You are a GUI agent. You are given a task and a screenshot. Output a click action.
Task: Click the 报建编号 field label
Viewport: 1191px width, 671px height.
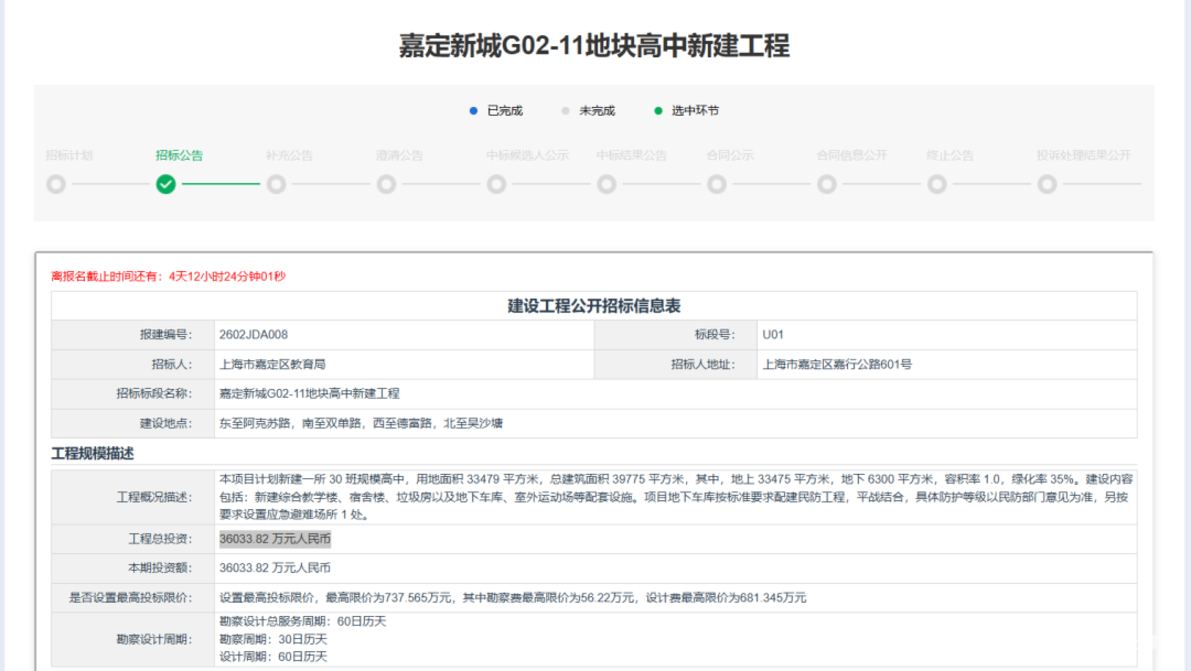coord(166,334)
